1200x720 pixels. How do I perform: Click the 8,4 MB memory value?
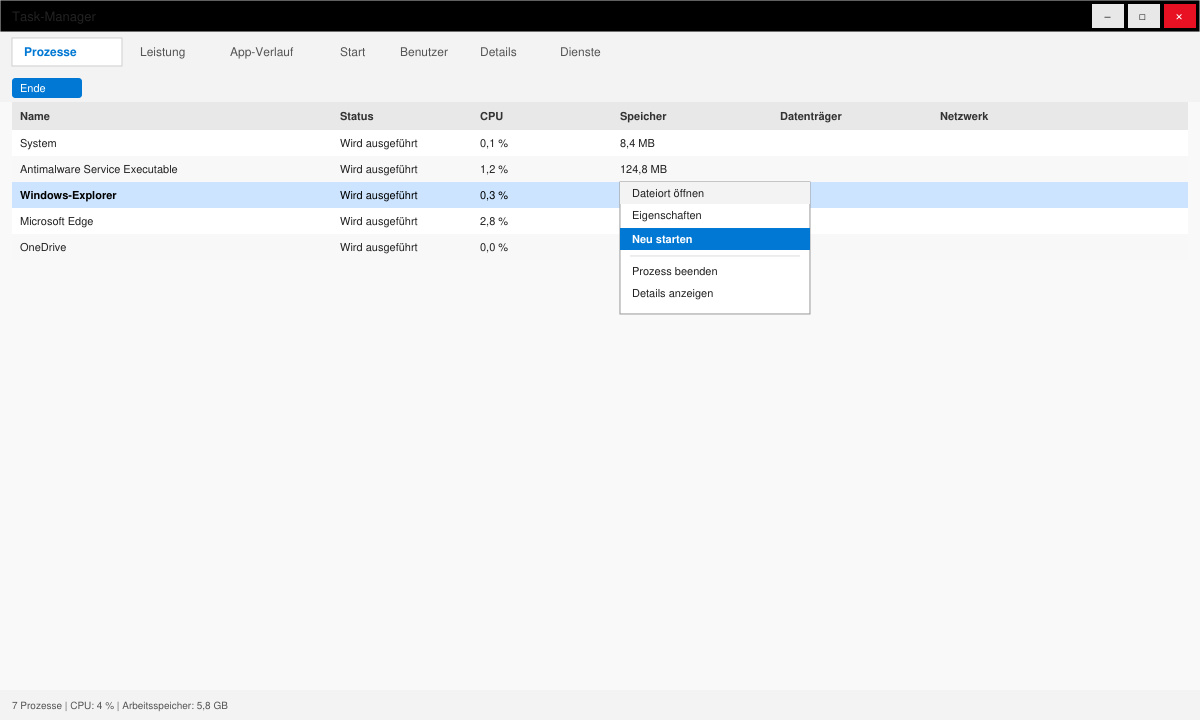(x=637, y=143)
